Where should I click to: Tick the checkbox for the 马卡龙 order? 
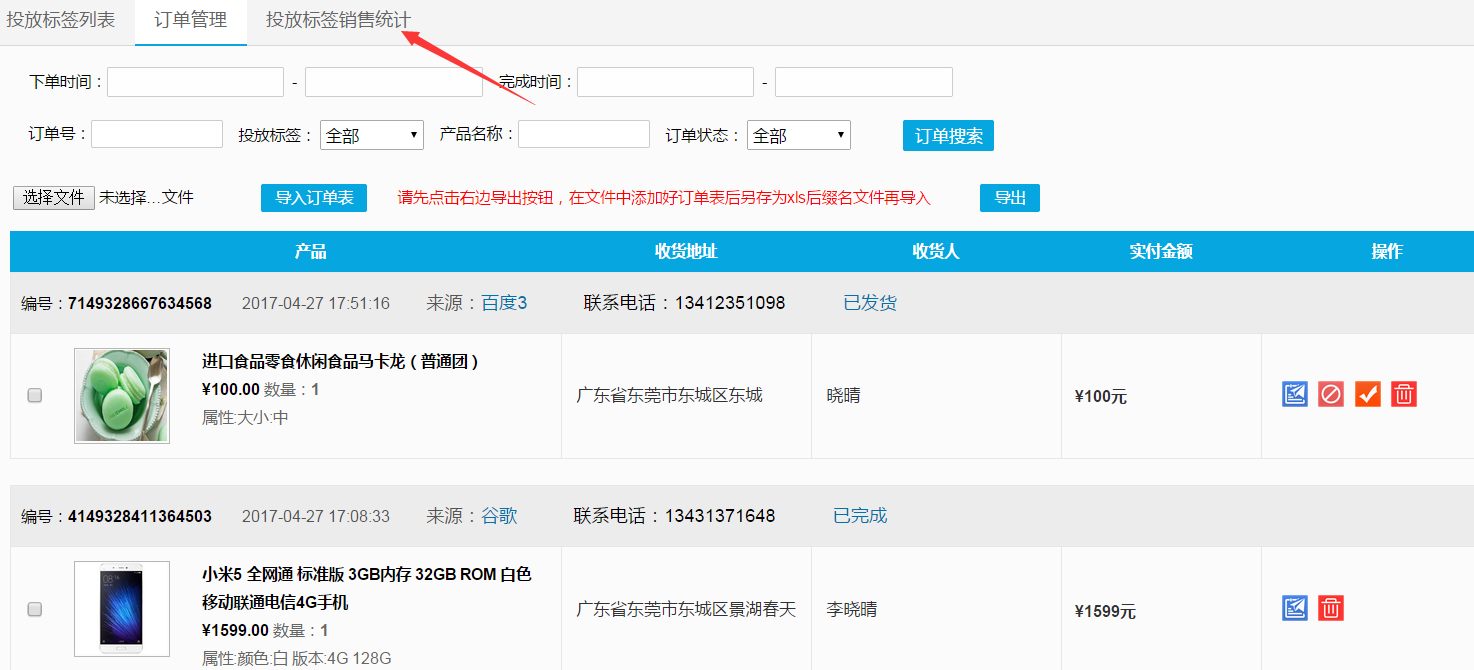35,396
